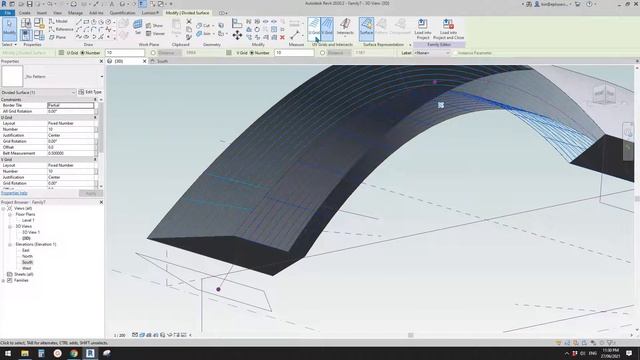The width and height of the screenshot is (640, 360).
Task: Click the Save icon in quick access toolbar
Action: tap(29, 4)
